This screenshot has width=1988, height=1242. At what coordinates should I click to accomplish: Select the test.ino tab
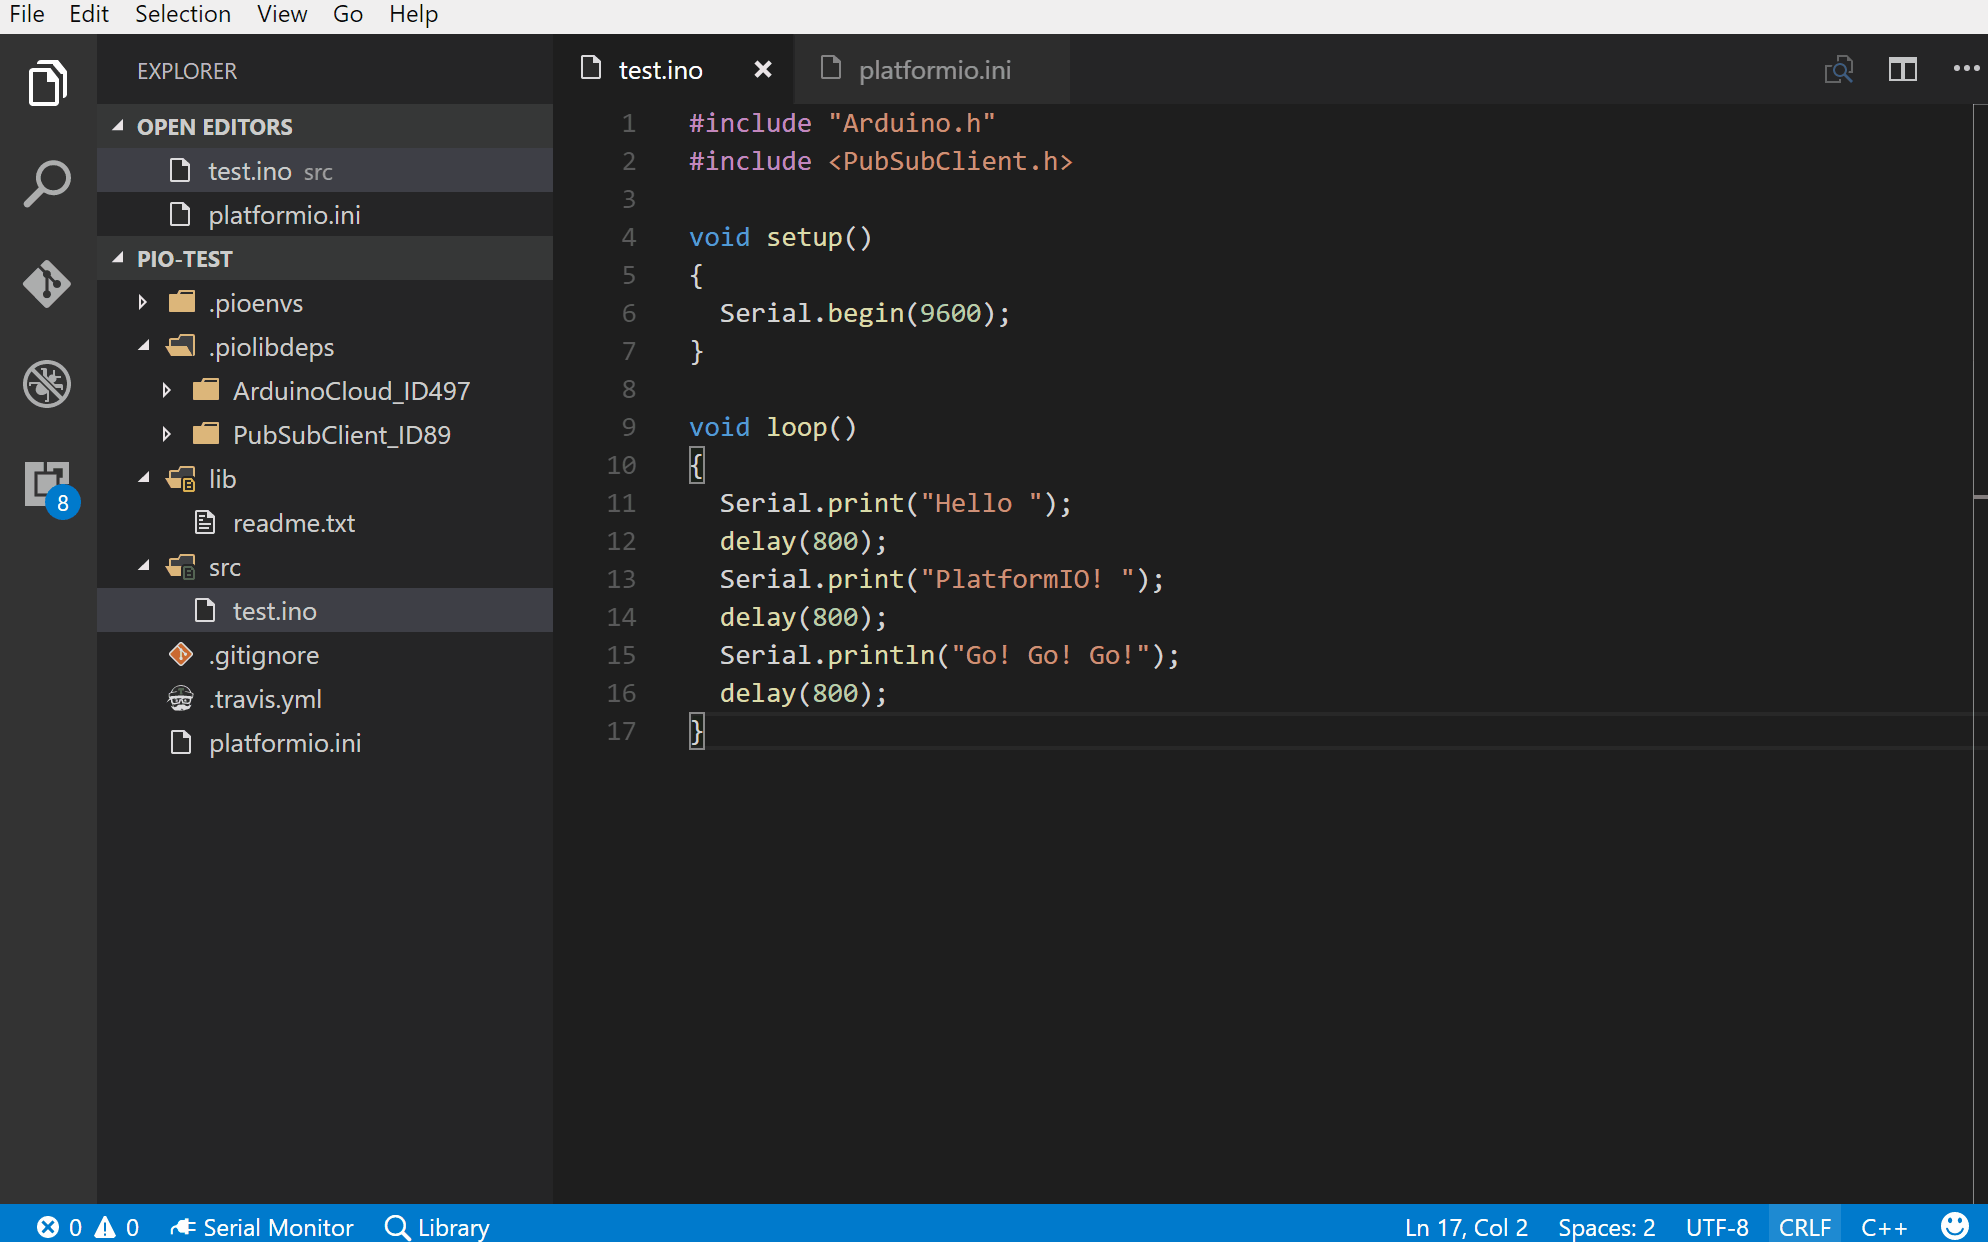pos(661,69)
